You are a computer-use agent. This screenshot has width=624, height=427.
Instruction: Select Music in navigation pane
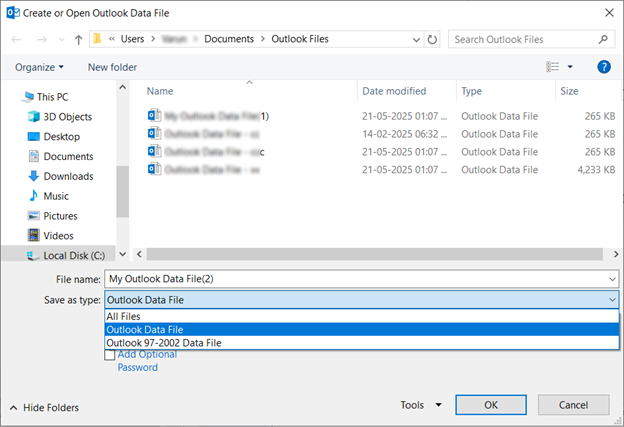click(48, 196)
